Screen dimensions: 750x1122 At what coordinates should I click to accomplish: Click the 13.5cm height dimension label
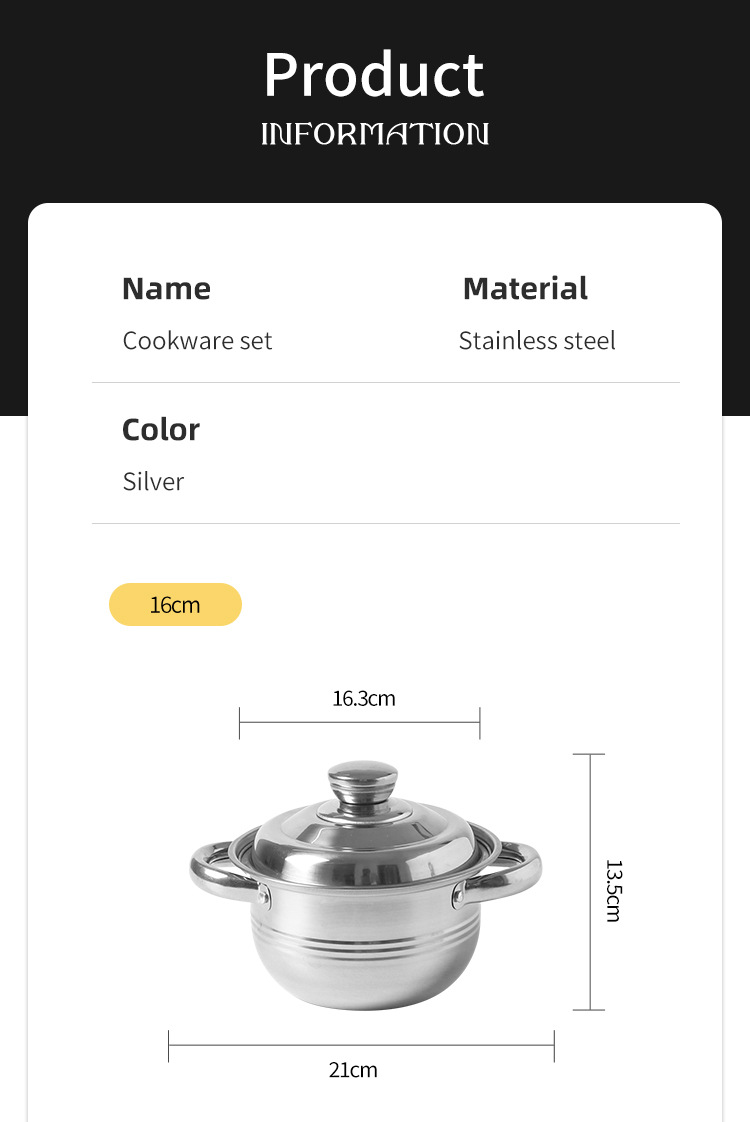[612, 889]
